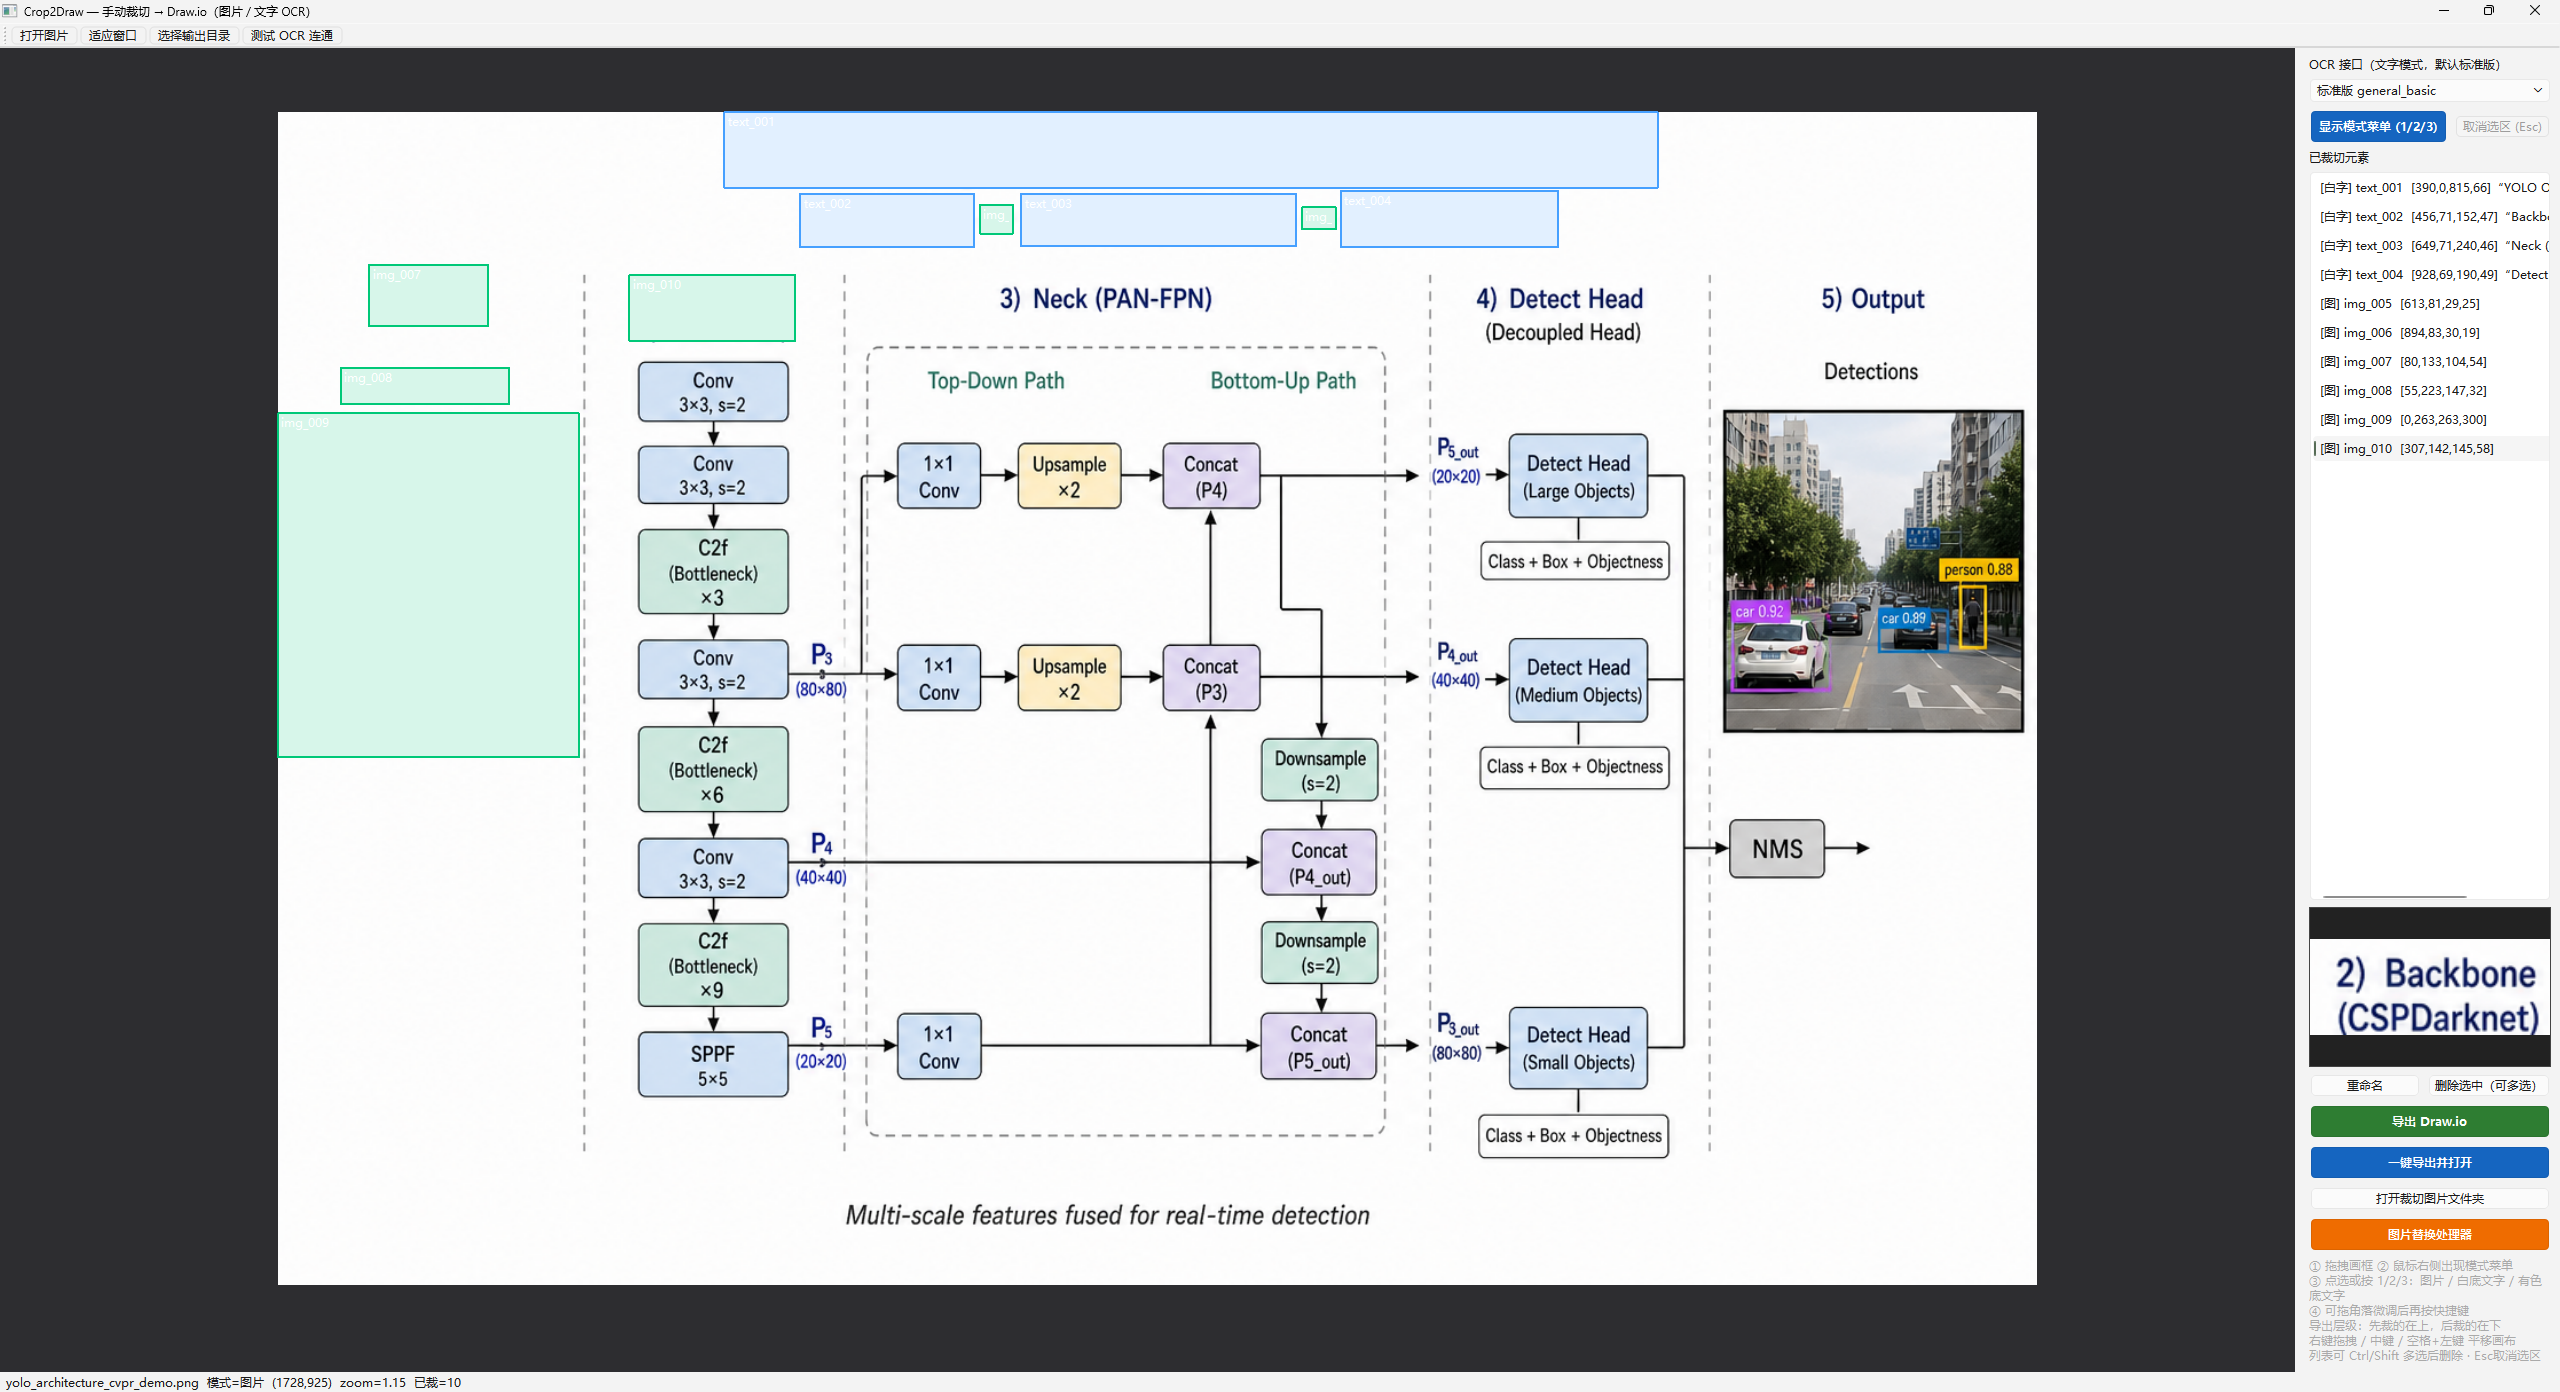The height and width of the screenshot is (1392, 2560).
Task: Select list row img_010 [307,142,145,58]
Action: point(2429,449)
